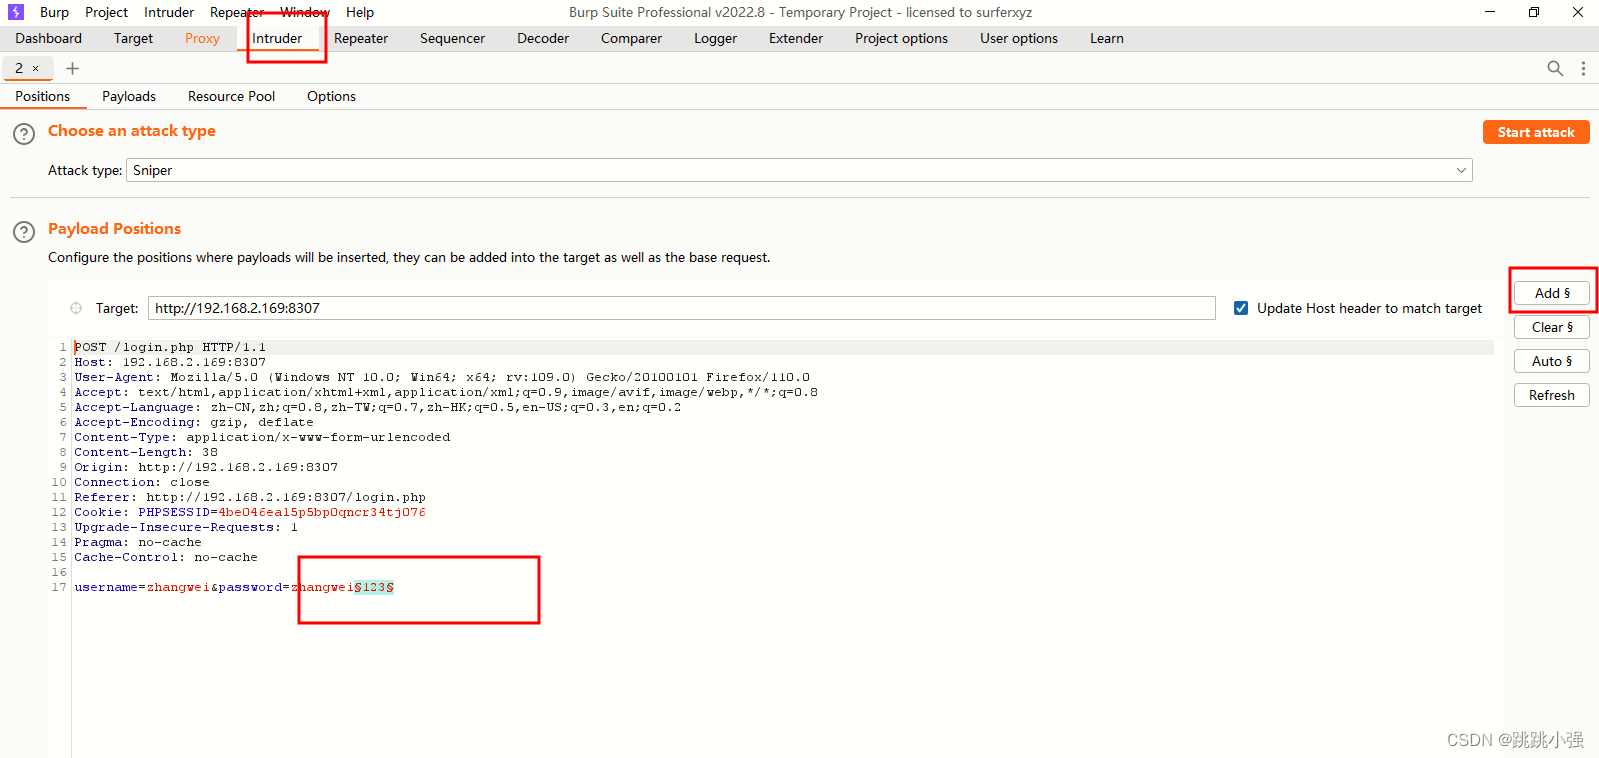
Task: Click the Referer header line
Action: (250, 497)
